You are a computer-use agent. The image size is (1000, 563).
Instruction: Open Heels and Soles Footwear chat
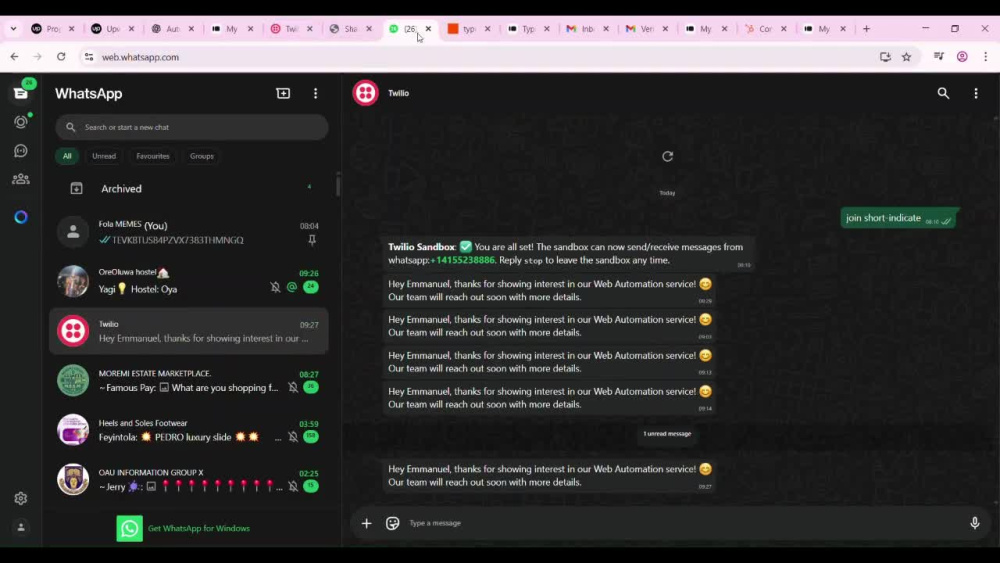(189, 430)
